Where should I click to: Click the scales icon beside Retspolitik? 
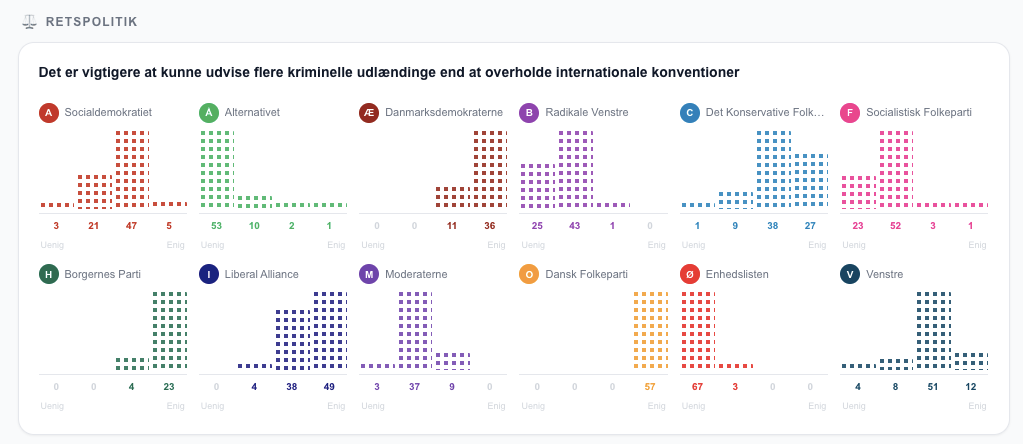click(x=29, y=22)
